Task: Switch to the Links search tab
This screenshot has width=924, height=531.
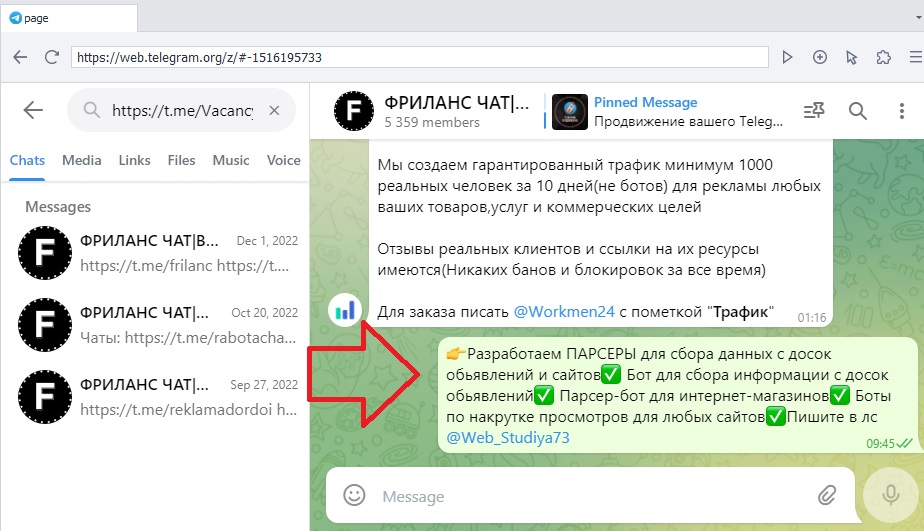Action: tap(134, 160)
